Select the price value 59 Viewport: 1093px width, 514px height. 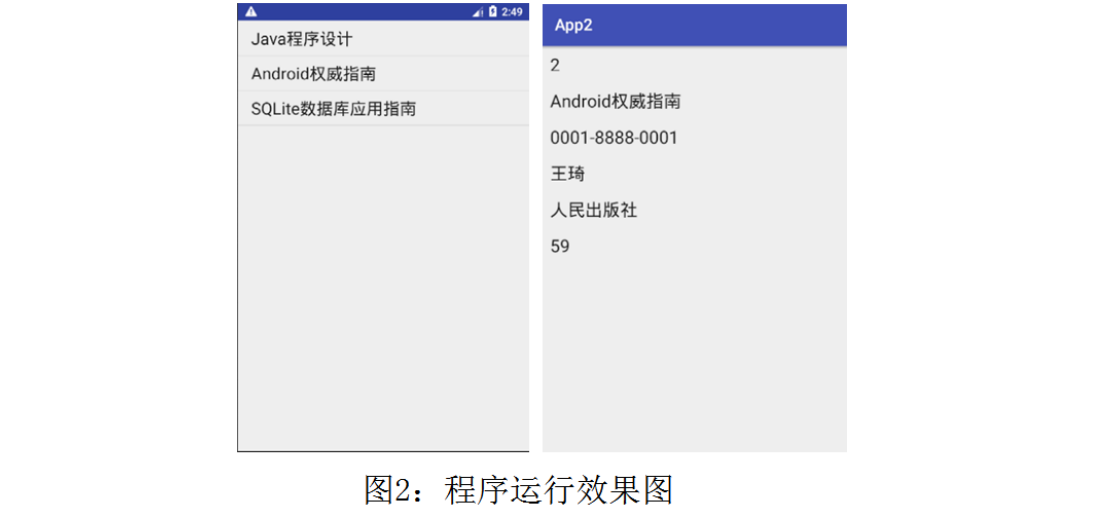point(560,247)
